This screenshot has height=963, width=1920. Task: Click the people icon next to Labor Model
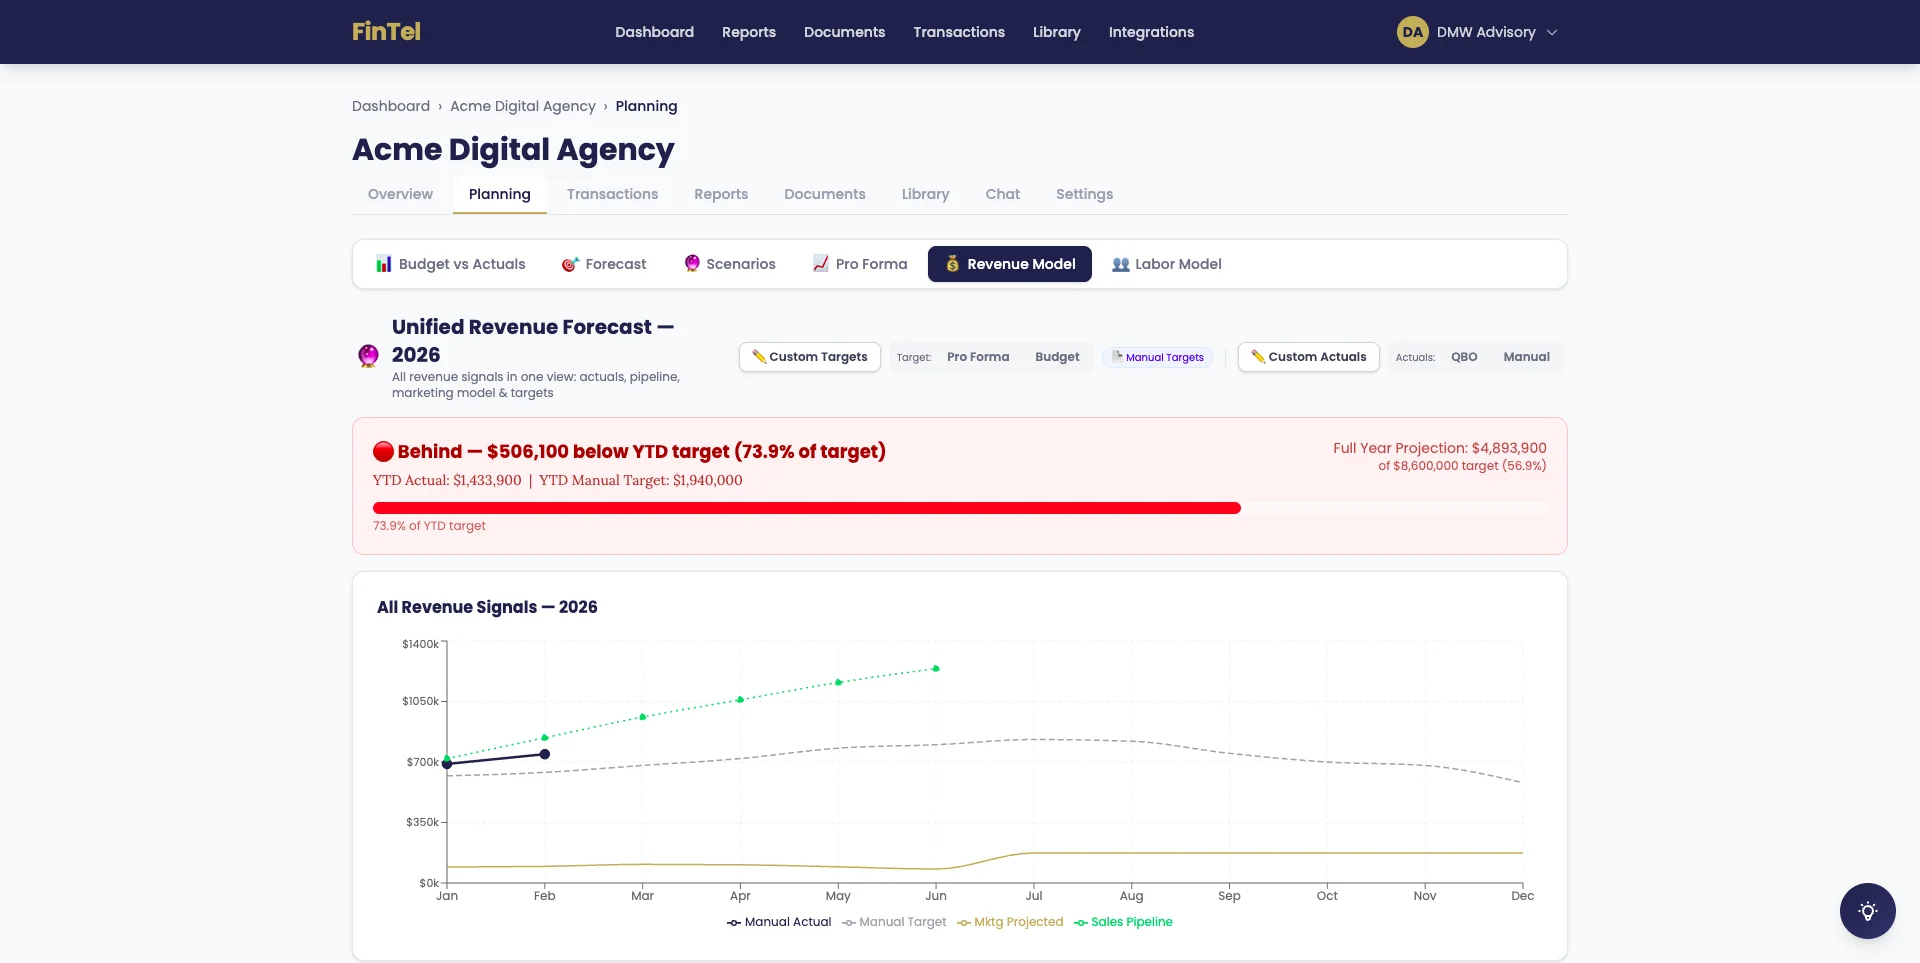1119,264
